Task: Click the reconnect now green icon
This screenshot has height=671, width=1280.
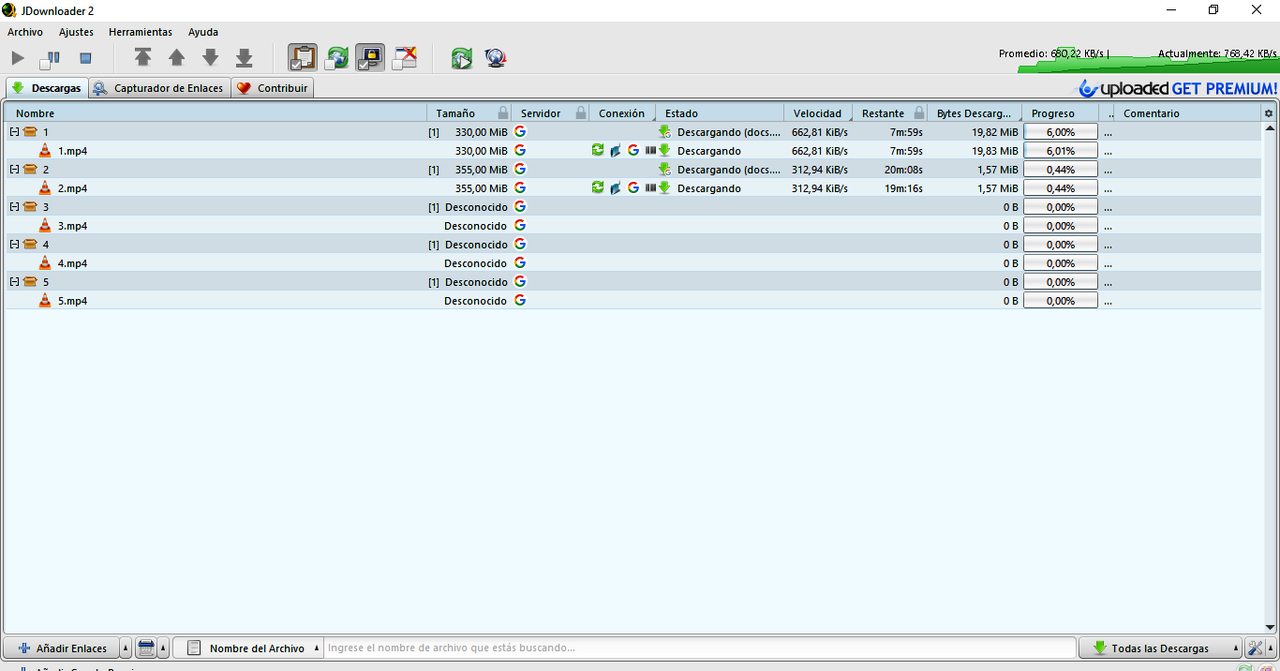Action: [x=461, y=58]
